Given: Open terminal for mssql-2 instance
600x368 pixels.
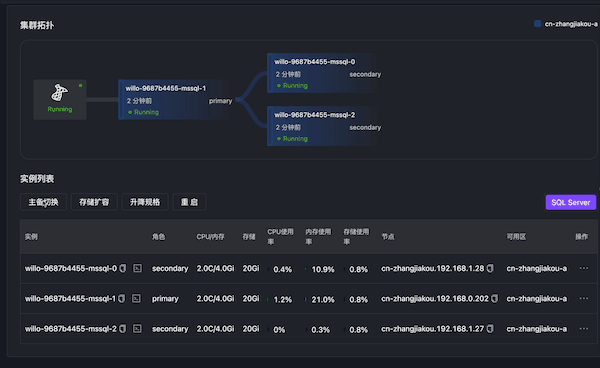Looking at the screenshot, I should click(x=137, y=329).
